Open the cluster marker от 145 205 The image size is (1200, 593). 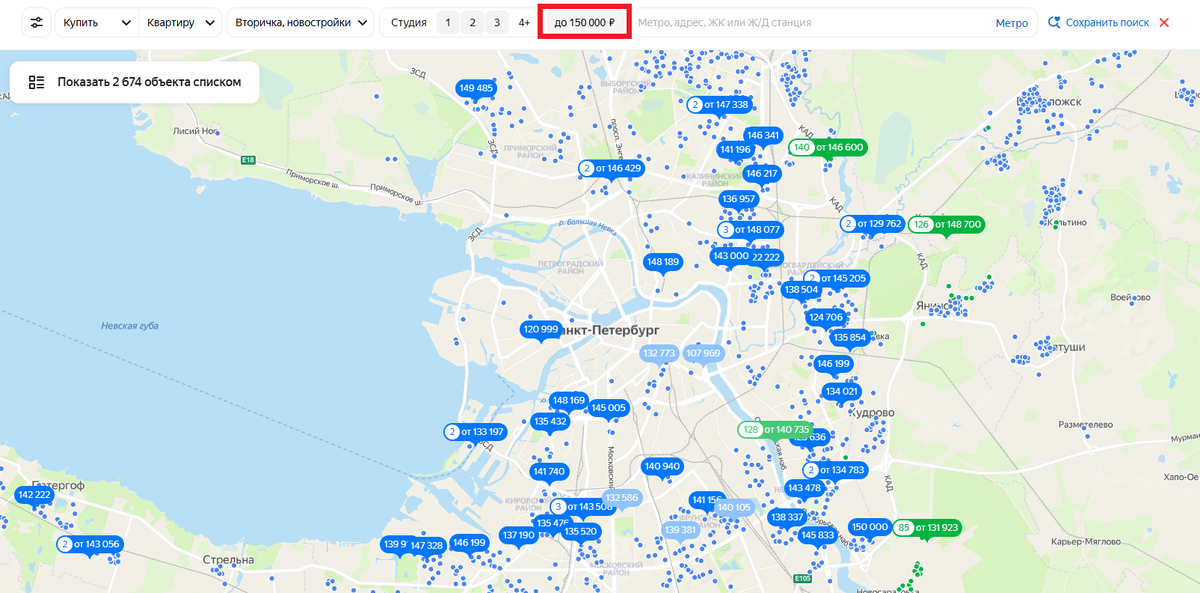click(x=837, y=278)
